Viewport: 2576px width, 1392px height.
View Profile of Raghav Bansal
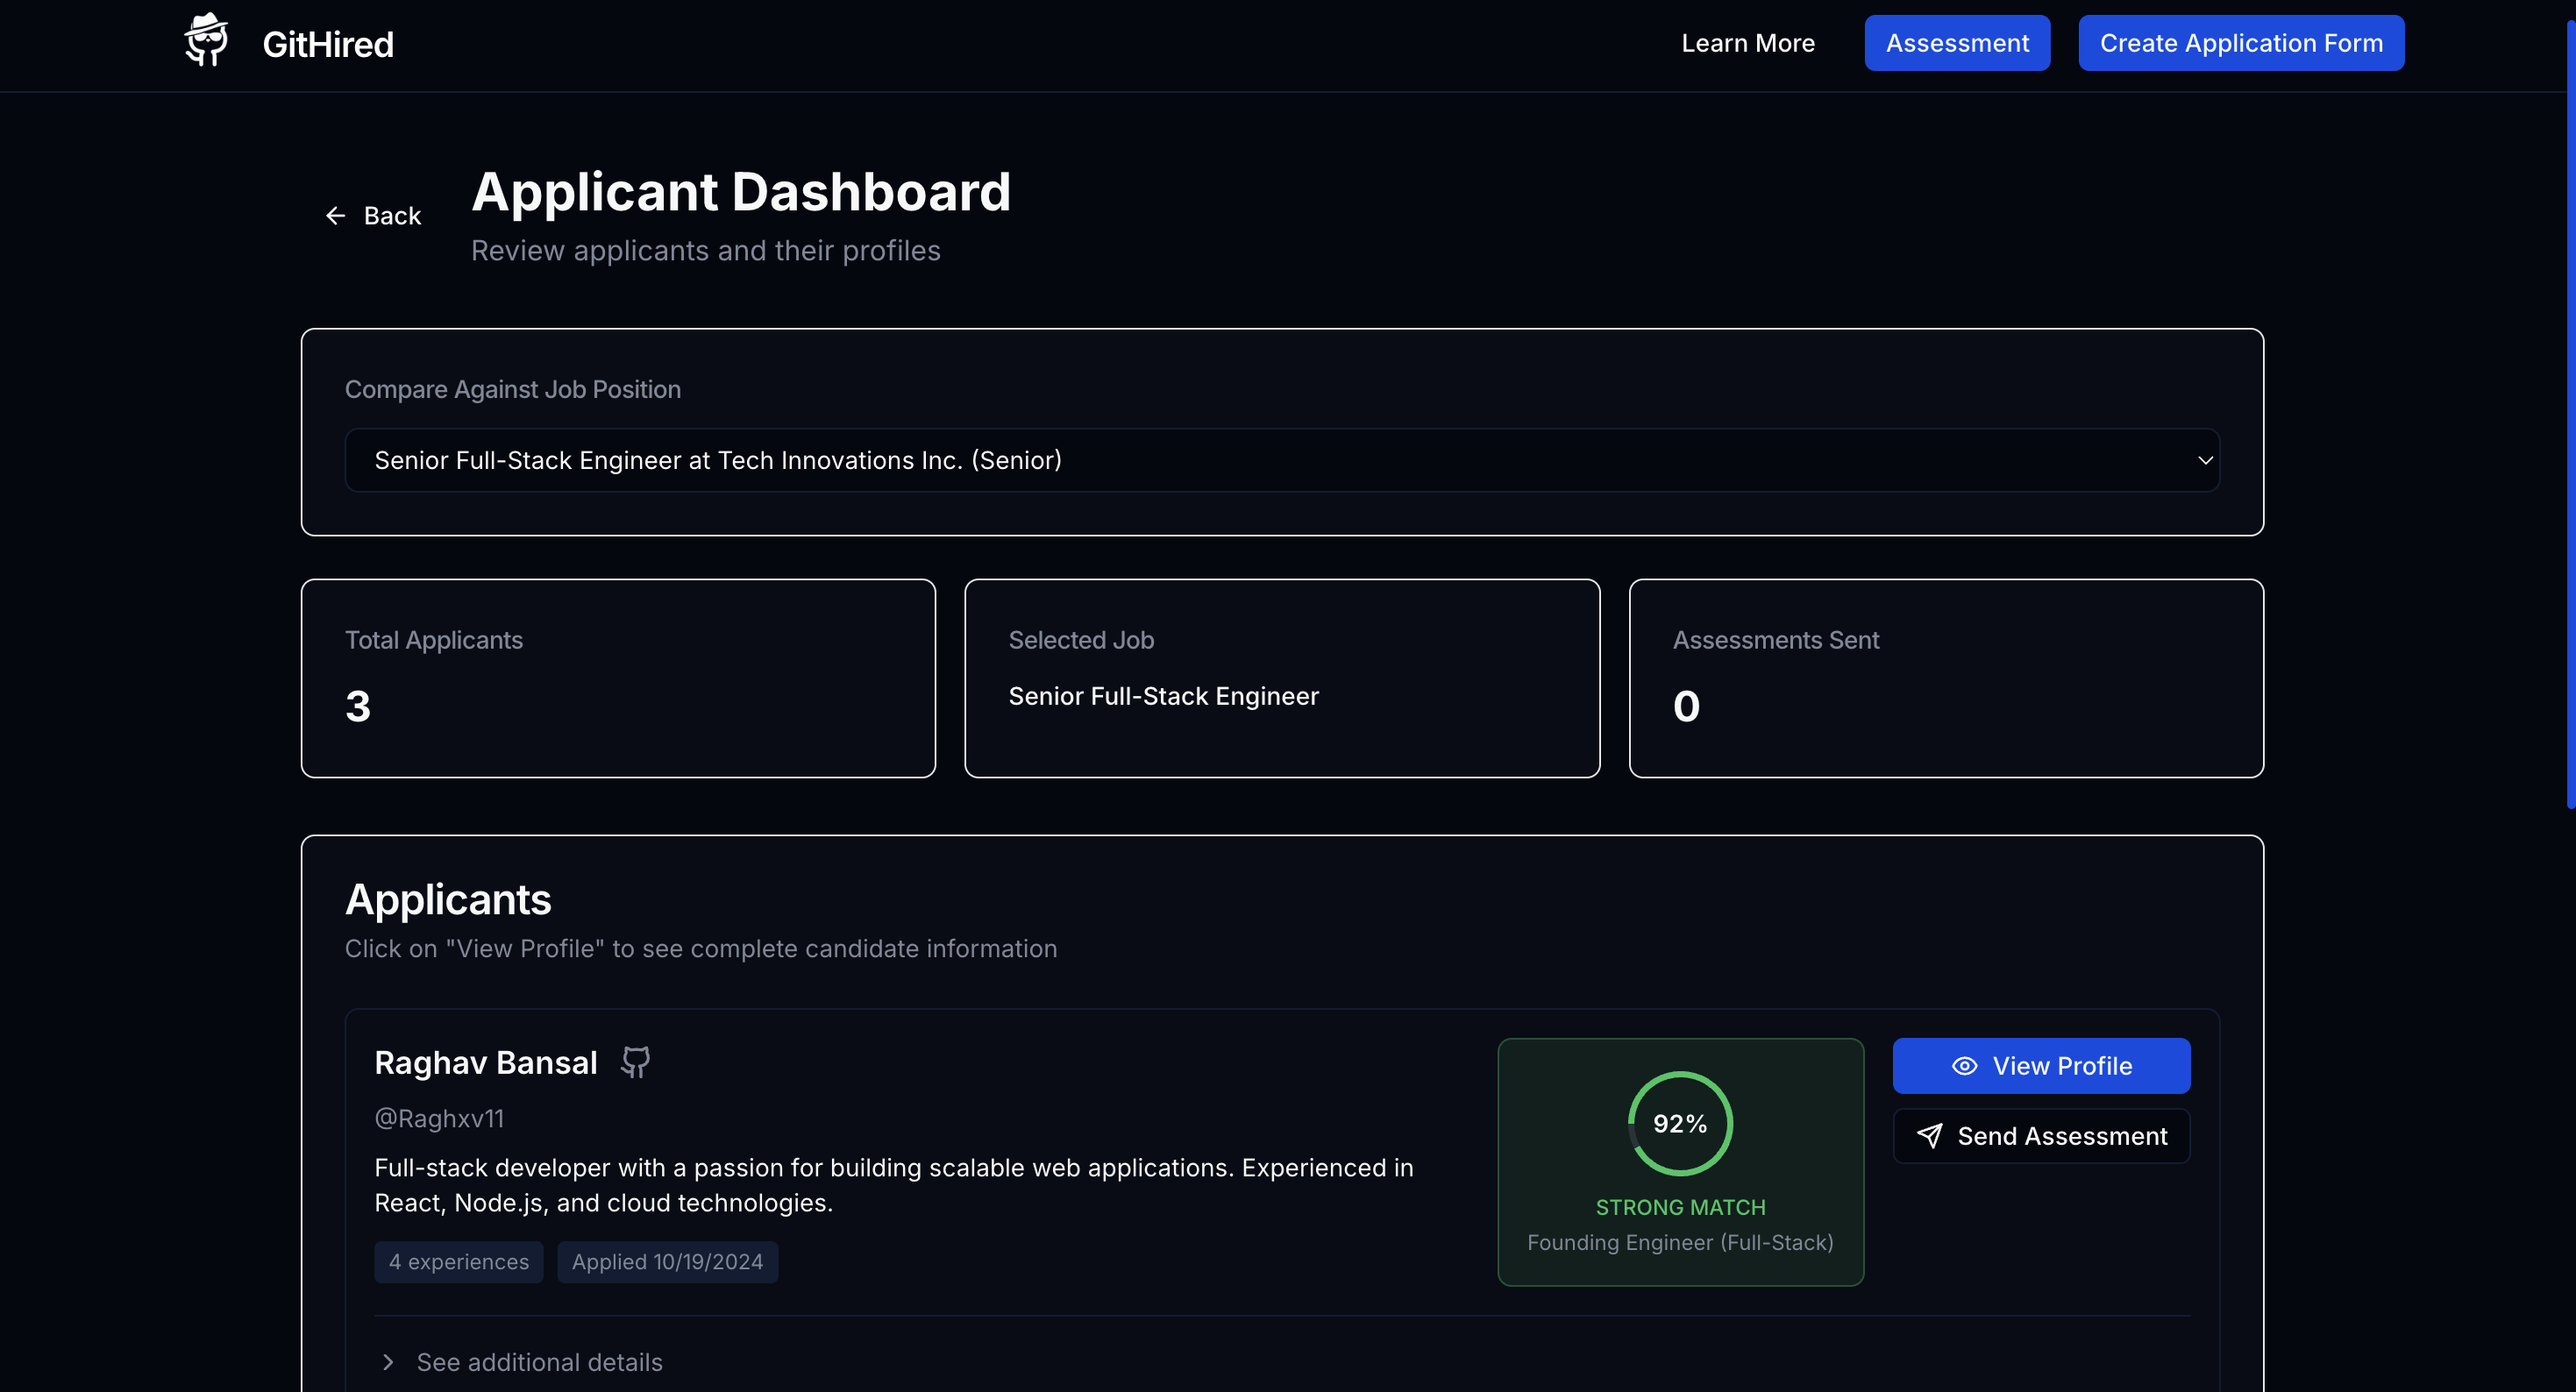click(x=2041, y=1066)
